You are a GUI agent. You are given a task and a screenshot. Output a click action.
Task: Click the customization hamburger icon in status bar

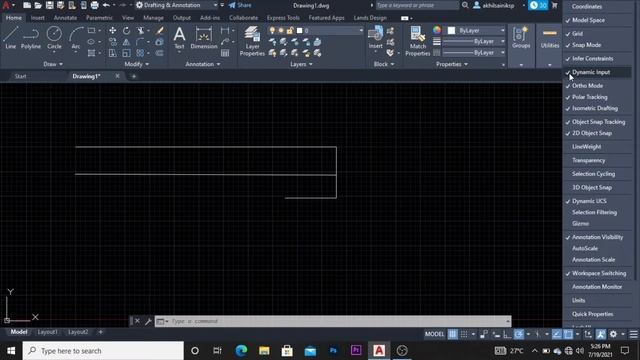(x=633, y=334)
